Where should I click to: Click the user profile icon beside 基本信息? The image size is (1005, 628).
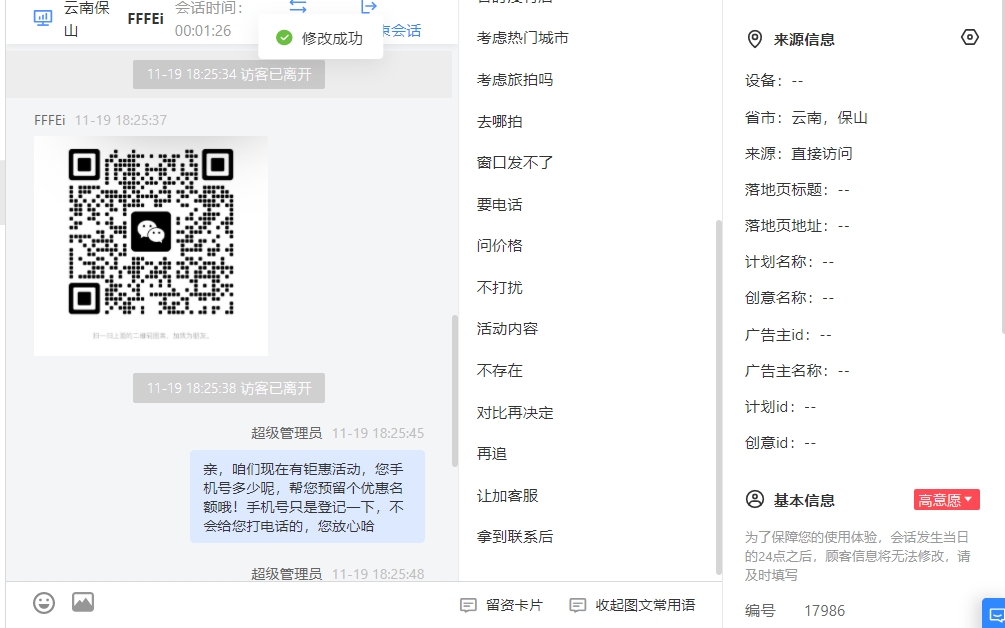click(x=755, y=499)
